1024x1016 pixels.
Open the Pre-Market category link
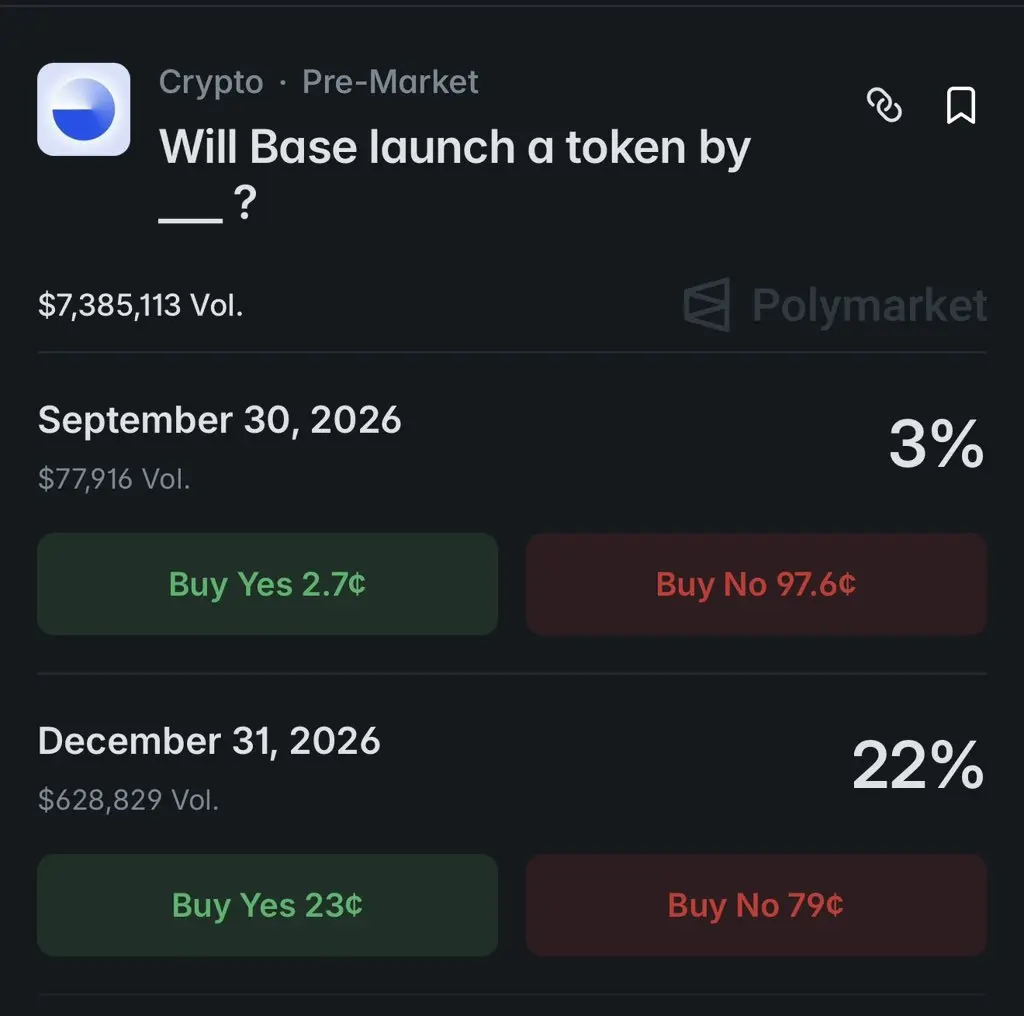[x=390, y=82]
